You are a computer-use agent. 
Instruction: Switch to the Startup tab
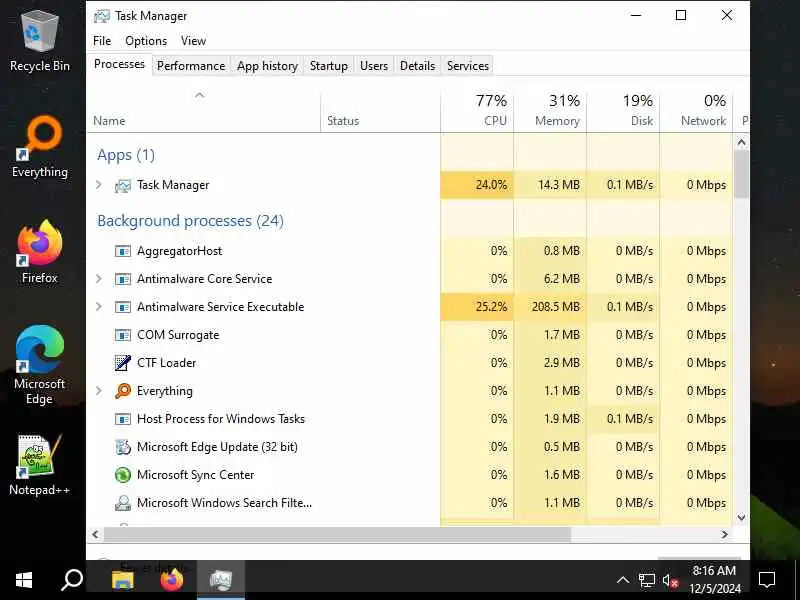point(329,66)
